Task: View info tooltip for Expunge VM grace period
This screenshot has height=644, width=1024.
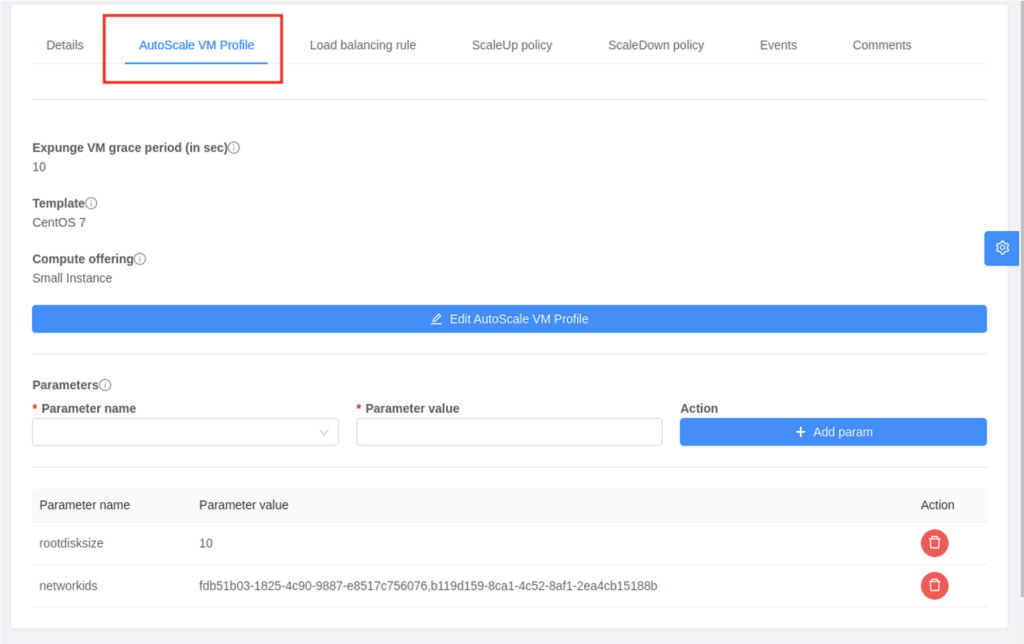Action: [x=234, y=147]
